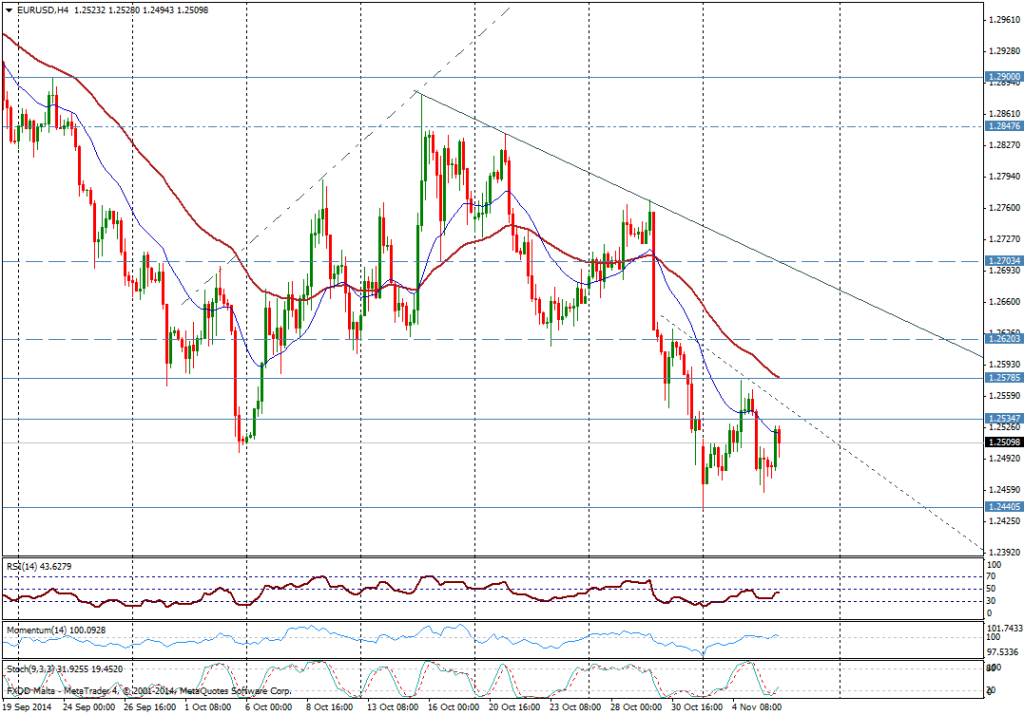Select the 1.28476 dashed level price tag

click(1003, 126)
